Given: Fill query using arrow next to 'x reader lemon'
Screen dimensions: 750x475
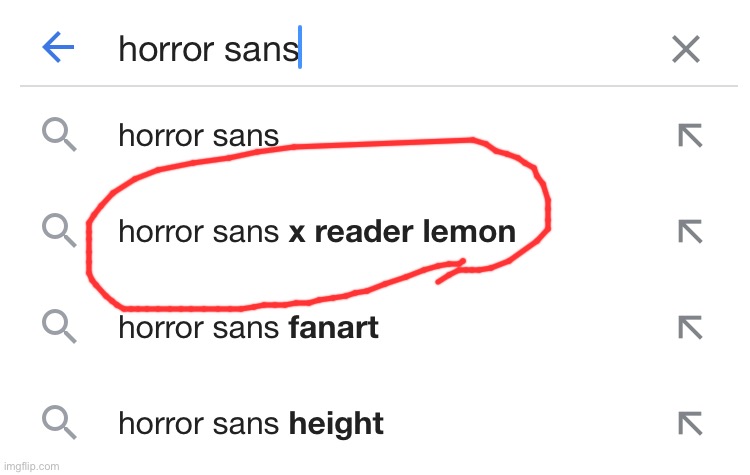Looking at the screenshot, I should pyautogui.click(x=690, y=232).
